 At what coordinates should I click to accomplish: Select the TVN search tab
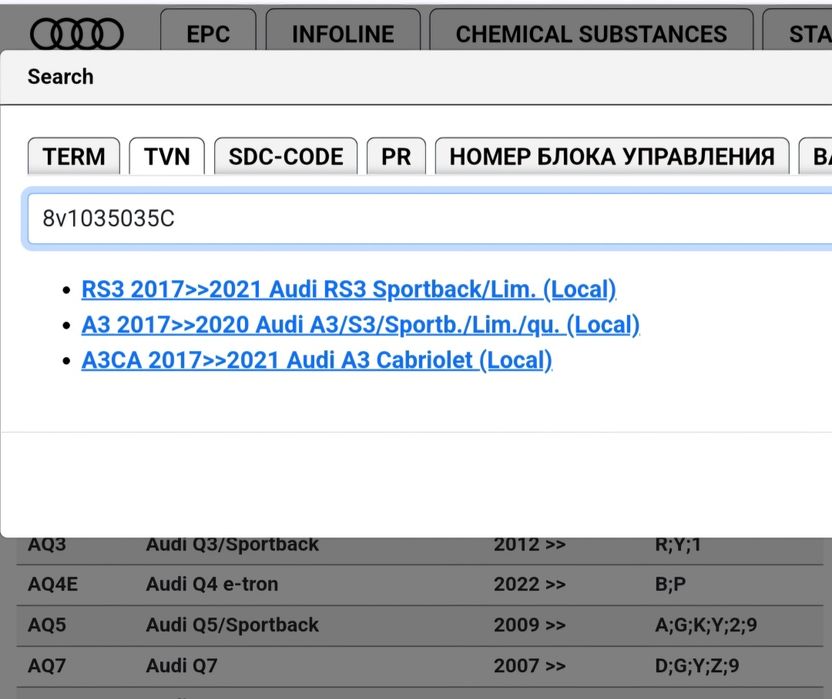[167, 157]
